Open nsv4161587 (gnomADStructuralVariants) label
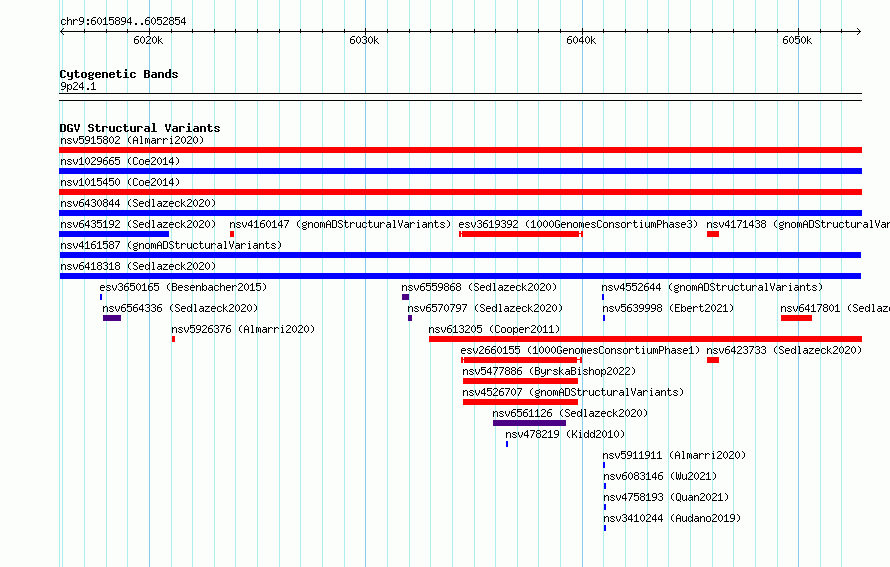890x567 pixels. click(171, 245)
